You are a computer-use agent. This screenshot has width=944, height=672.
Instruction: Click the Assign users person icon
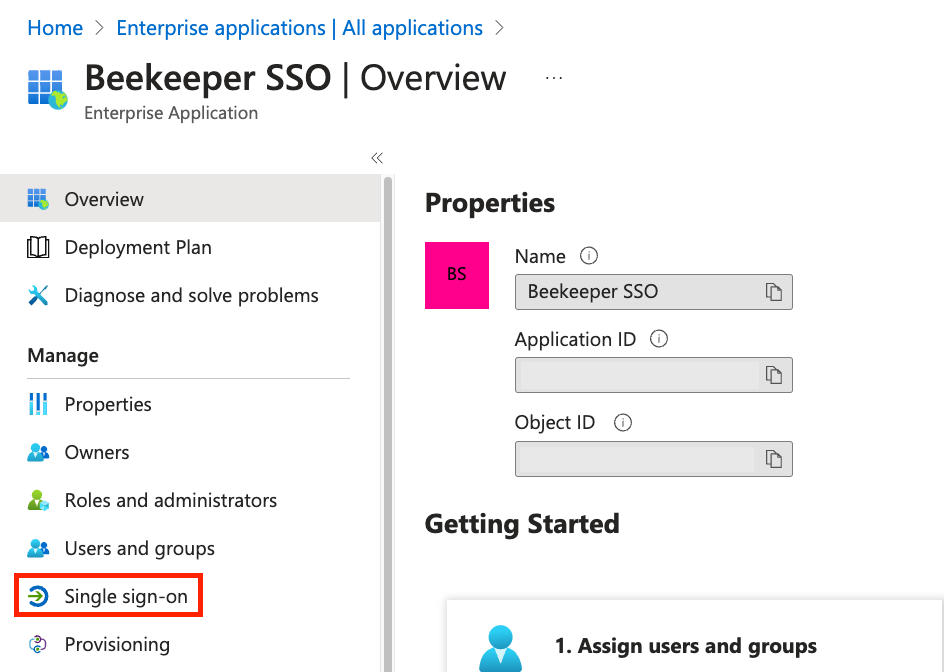point(500,649)
